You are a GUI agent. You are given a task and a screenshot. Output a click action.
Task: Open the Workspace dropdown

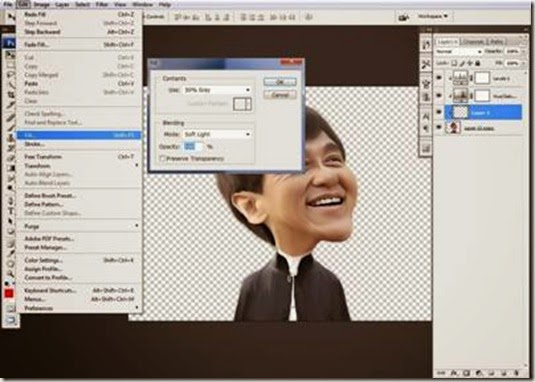433,16
